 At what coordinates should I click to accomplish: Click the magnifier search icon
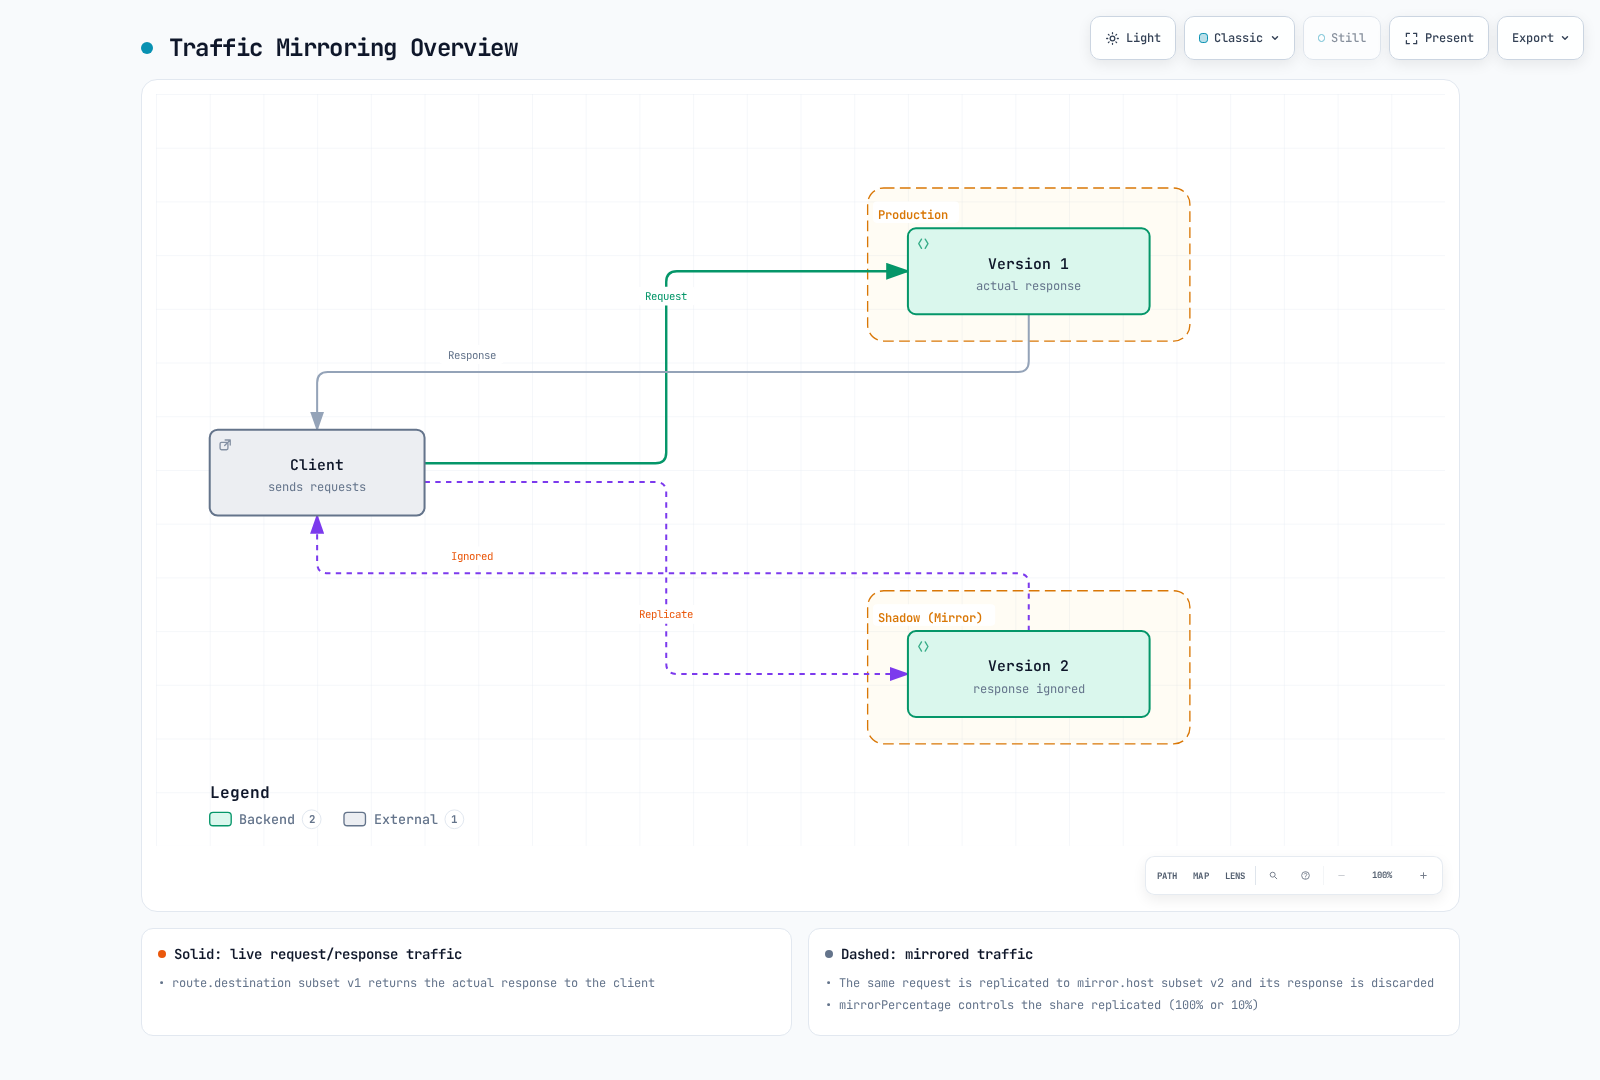tap(1273, 876)
